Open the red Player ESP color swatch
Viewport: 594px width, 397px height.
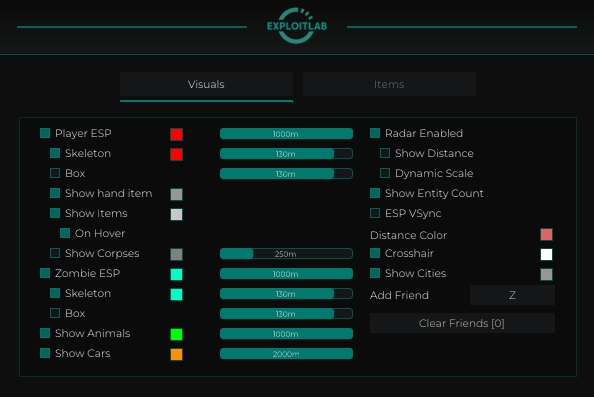177,134
